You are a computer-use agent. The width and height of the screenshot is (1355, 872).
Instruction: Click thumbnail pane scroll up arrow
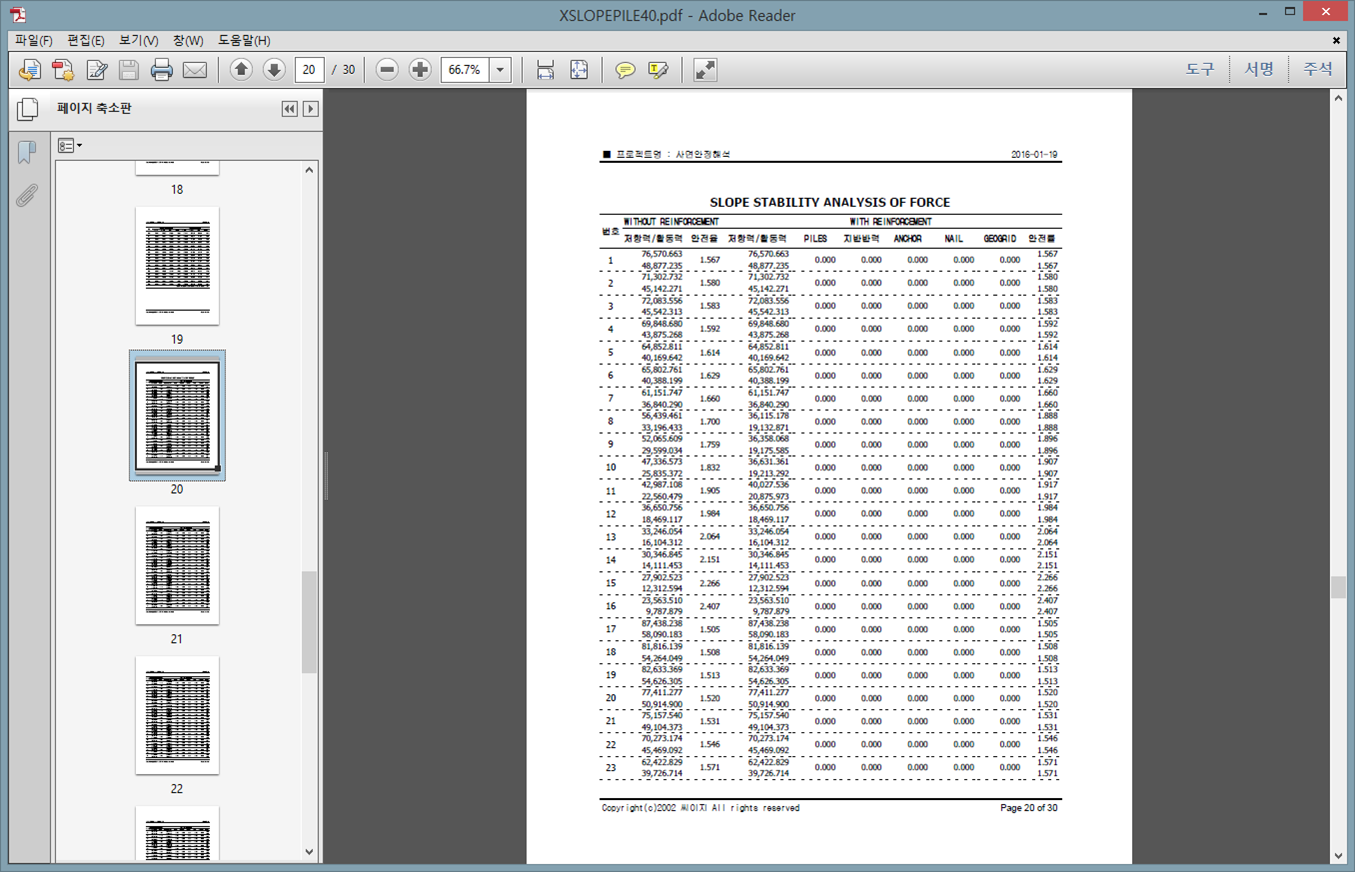(309, 170)
